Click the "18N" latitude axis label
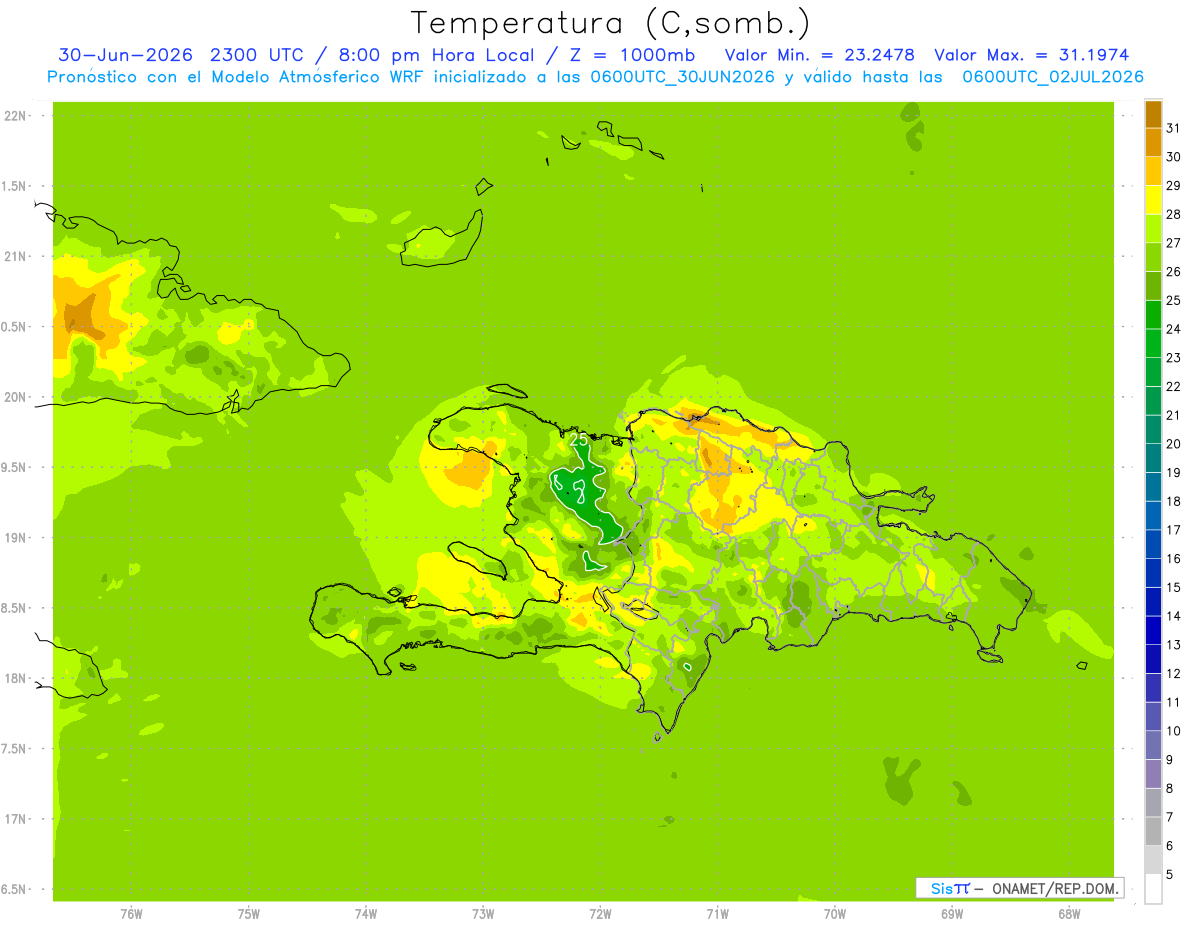The height and width of the screenshot is (927, 1200). [x=14, y=678]
